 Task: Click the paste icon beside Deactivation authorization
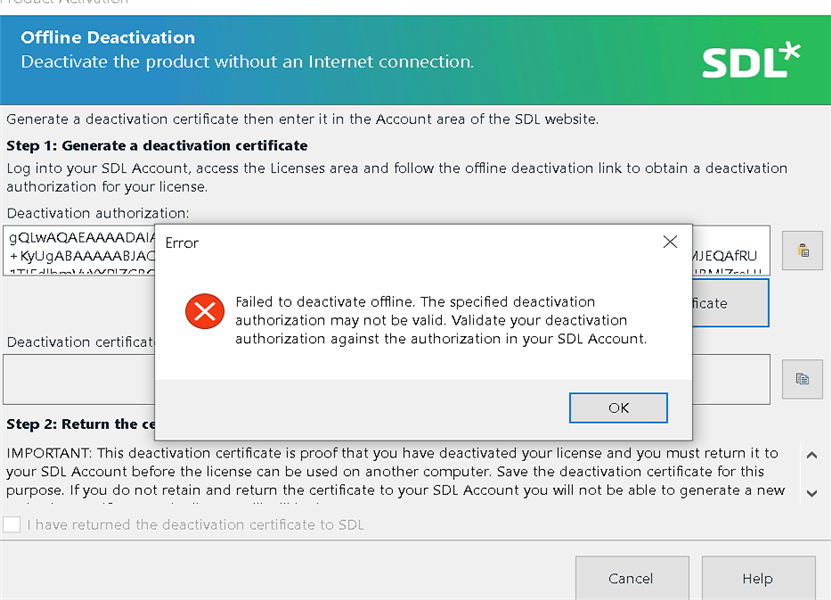[802, 250]
